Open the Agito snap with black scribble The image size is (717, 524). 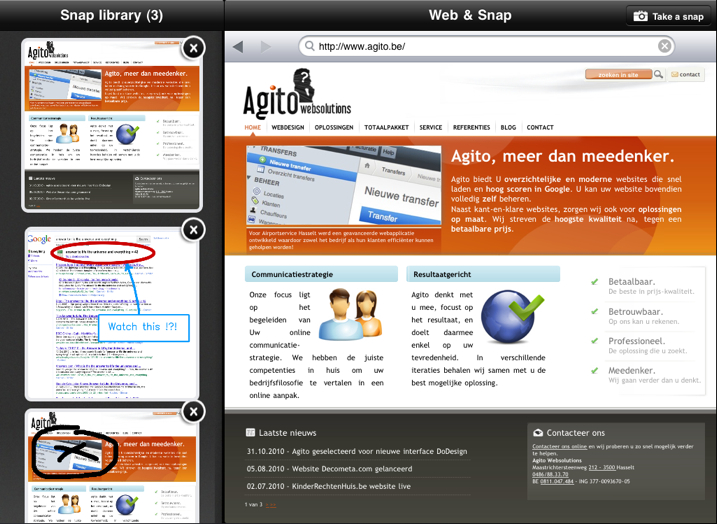[x=112, y=466]
